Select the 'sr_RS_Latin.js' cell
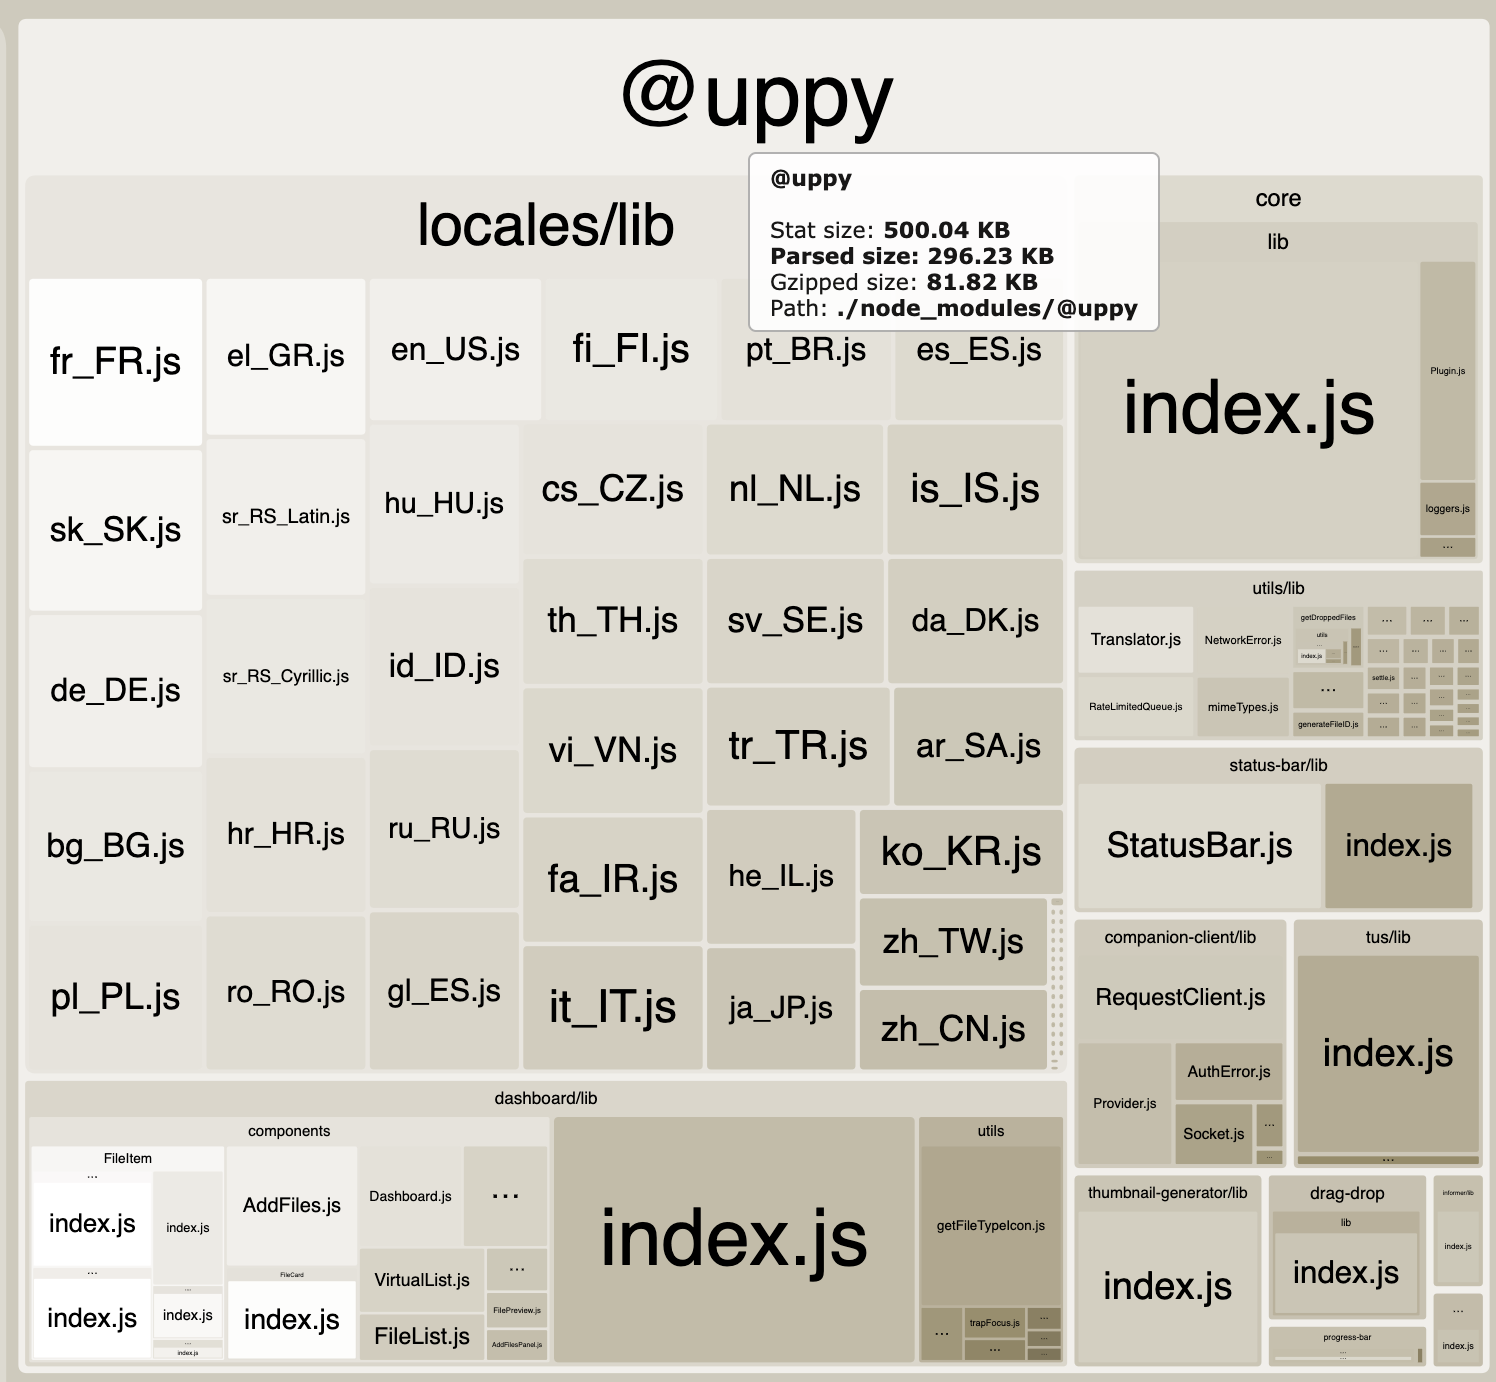1496x1382 pixels. tap(285, 516)
